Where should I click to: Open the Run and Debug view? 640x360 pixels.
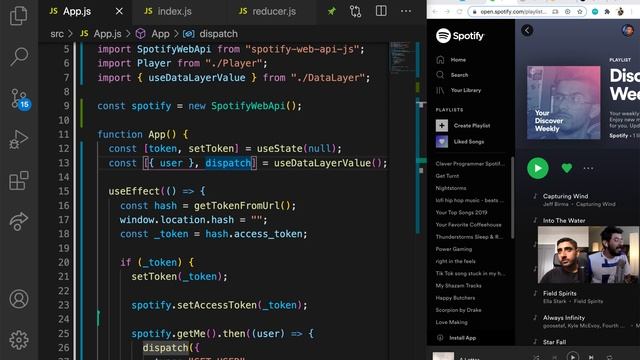[x=18, y=140]
